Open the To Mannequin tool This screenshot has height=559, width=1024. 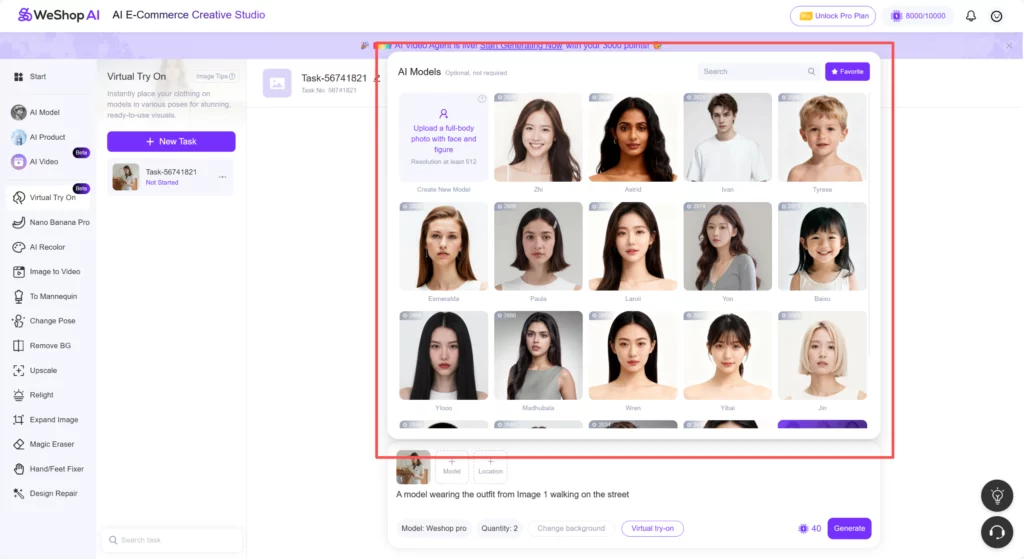pyautogui.click(x=45, y=296)
